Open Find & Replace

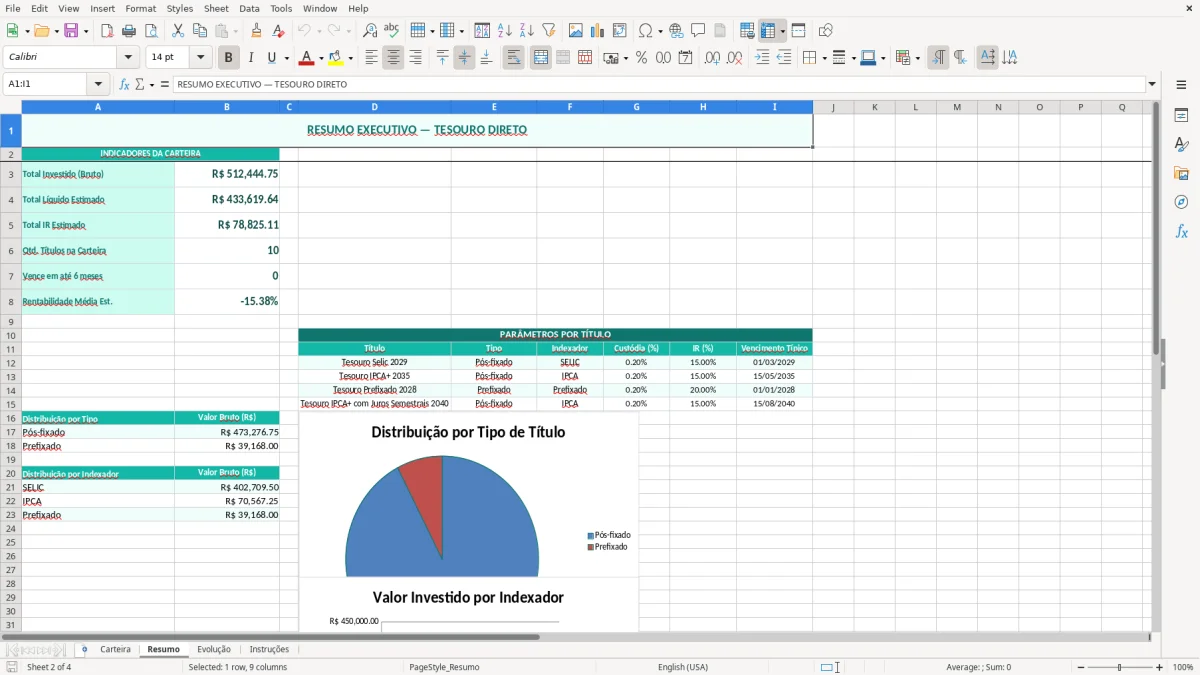click(x=370, y=31)
